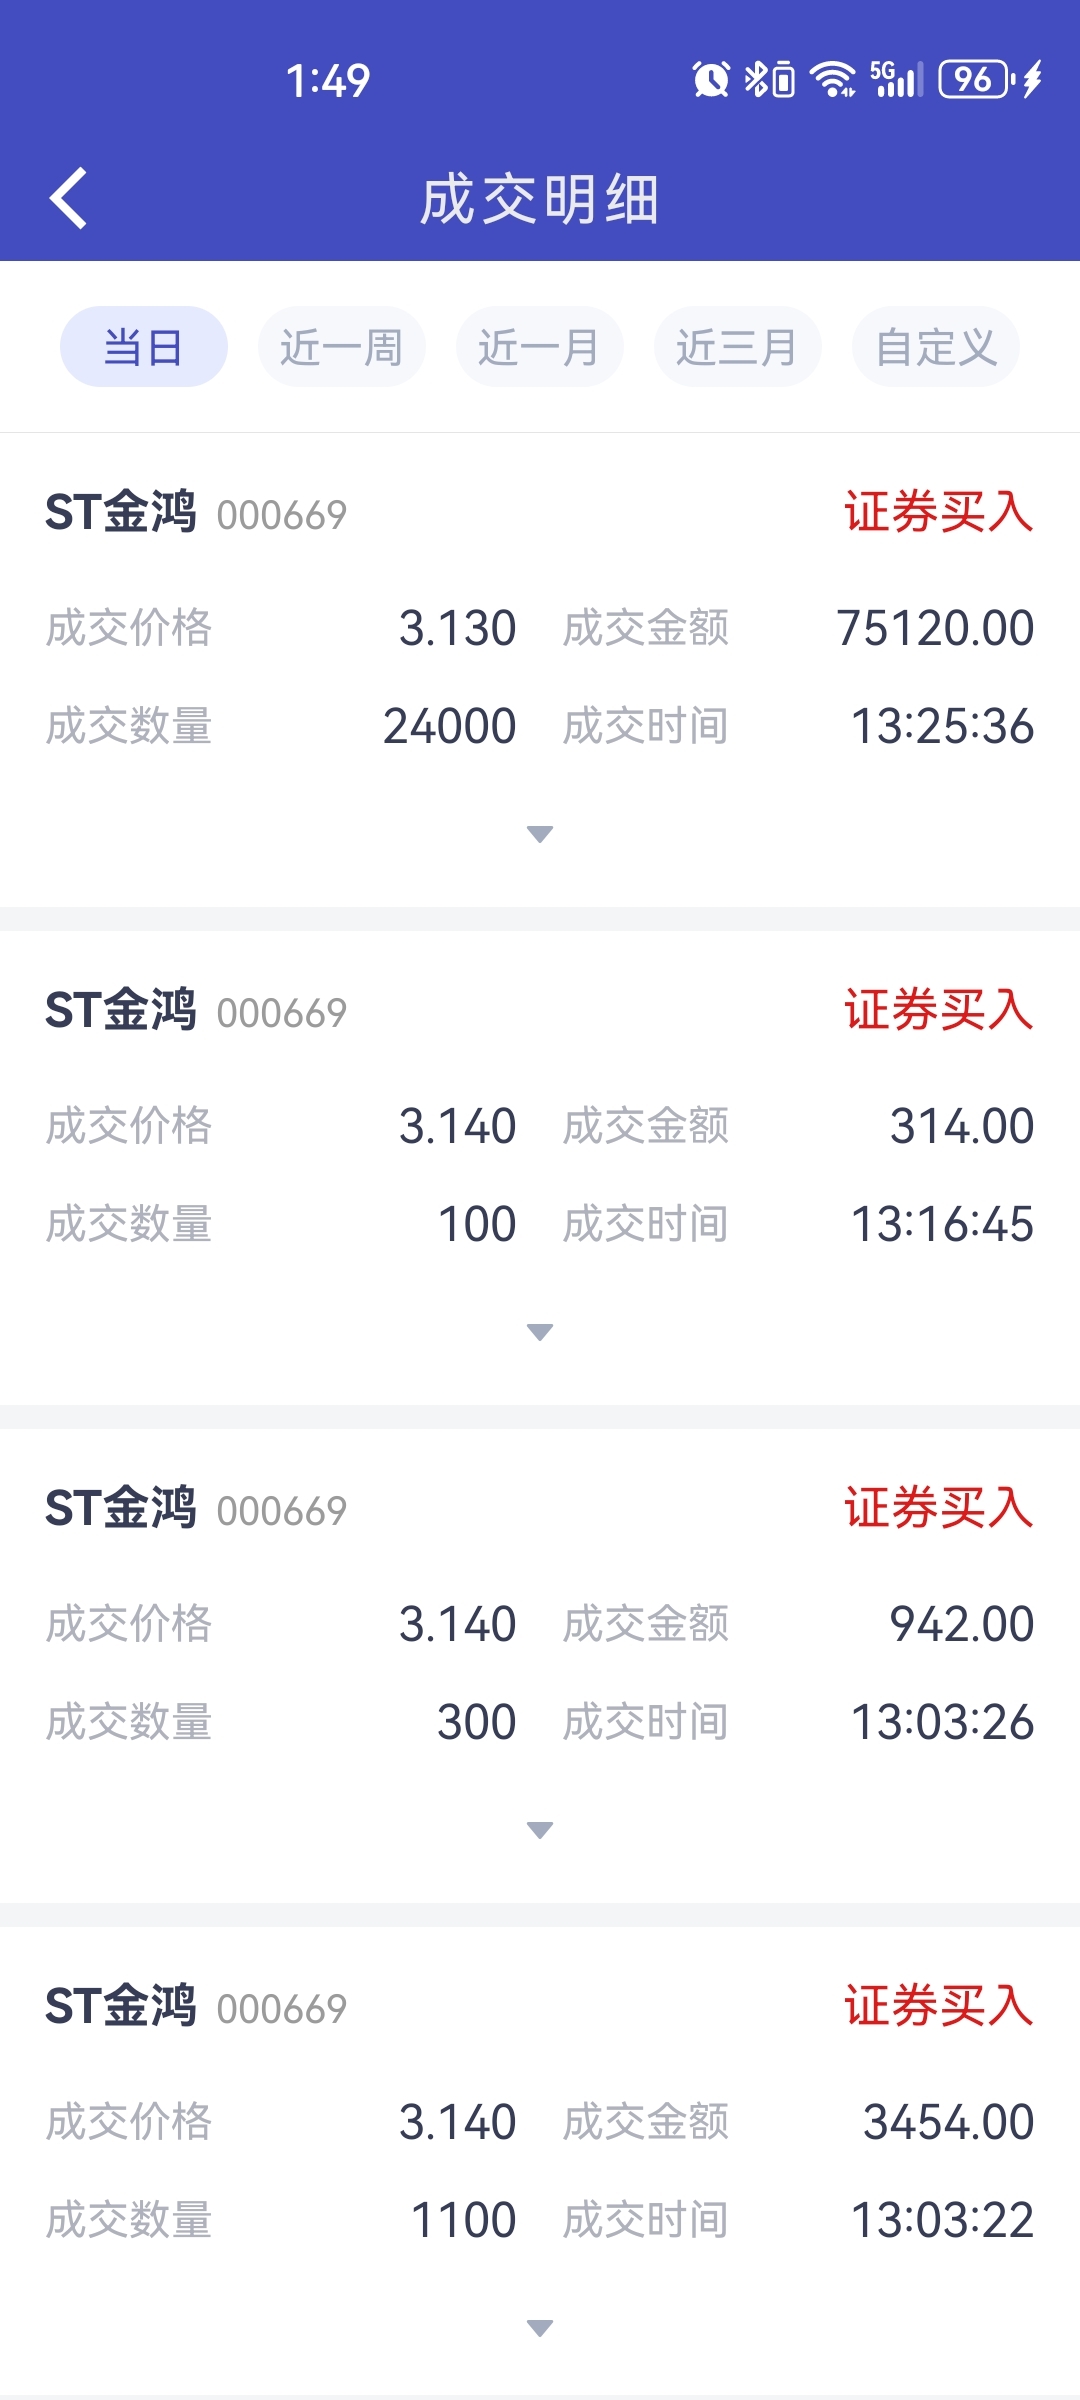Tap 证券买入 label on the 314.00 trade
Viewport: 1080px width, 2400px height.
pos(939,1009)
